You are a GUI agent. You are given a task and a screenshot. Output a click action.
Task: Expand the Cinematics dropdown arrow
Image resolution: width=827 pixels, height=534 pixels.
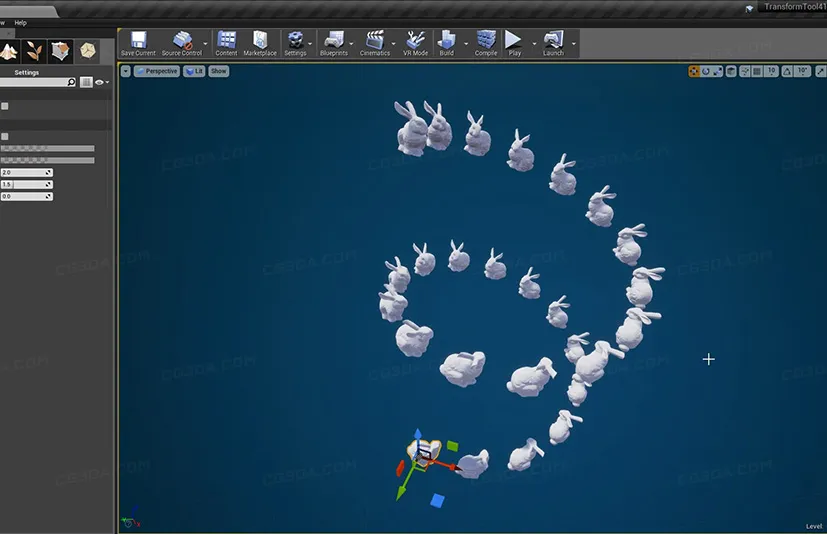[x=393, y=44]
